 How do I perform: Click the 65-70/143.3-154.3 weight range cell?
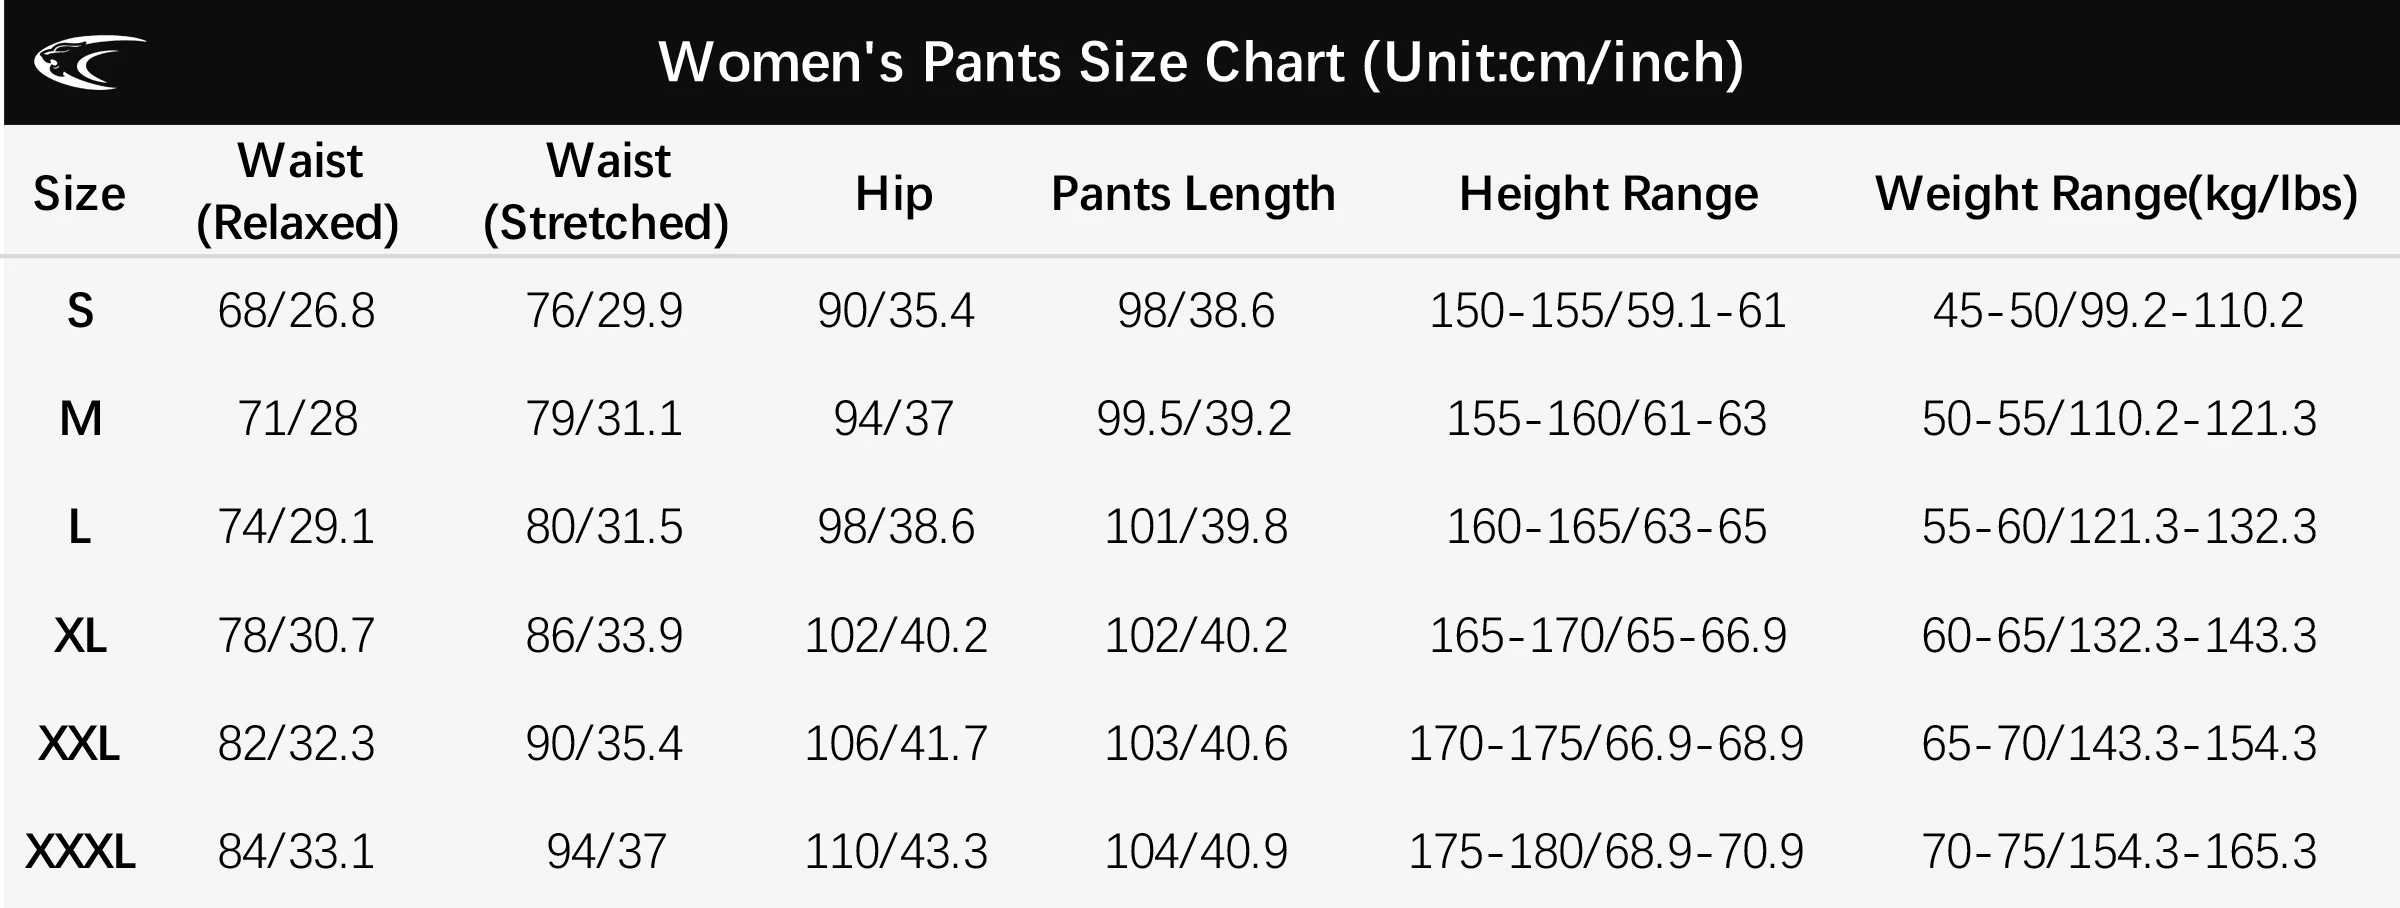(x=2119, y=743)
